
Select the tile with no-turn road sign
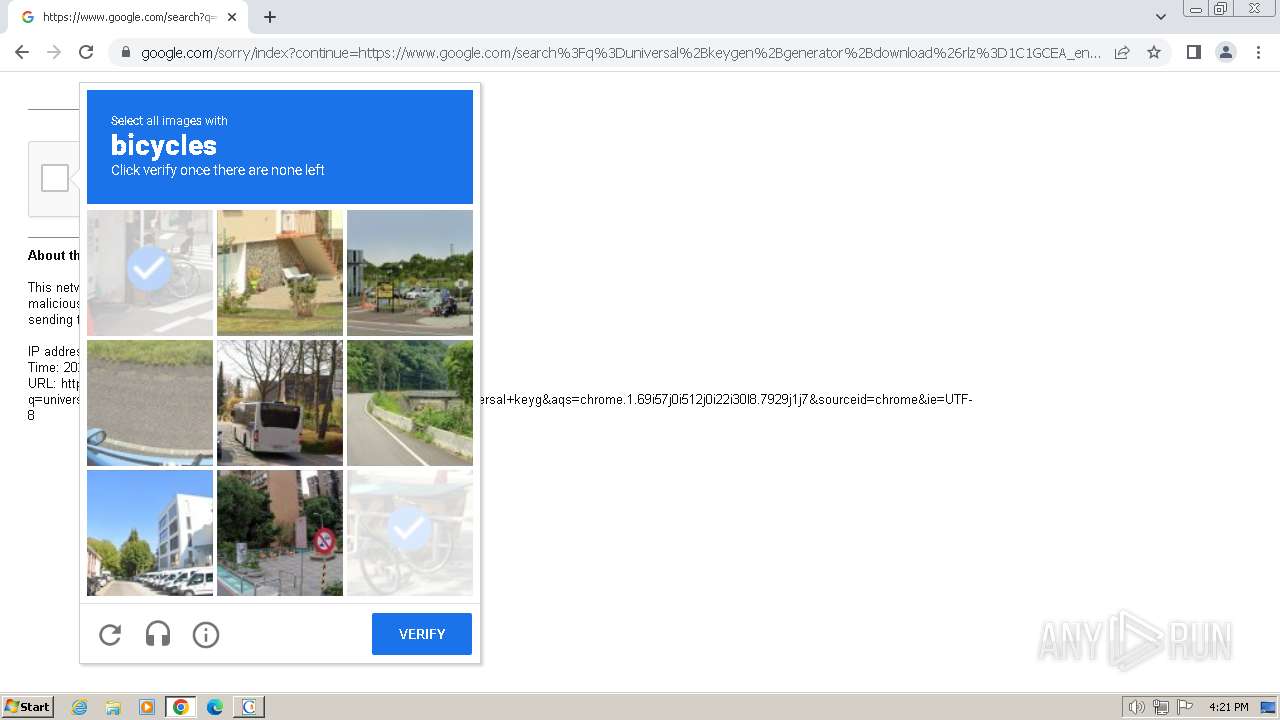(x=280, y=532)
